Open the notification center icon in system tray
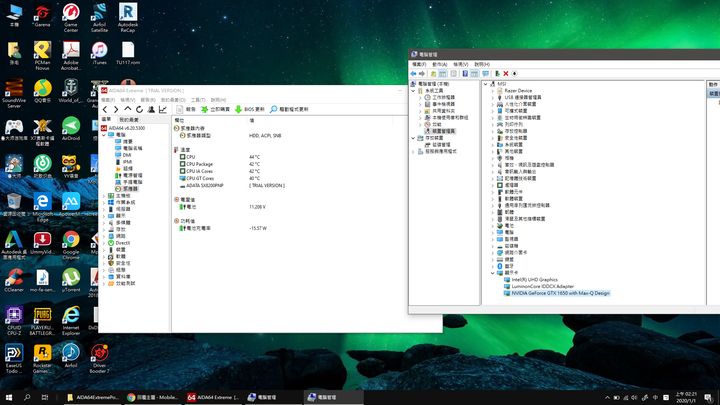Image resolution: width=720 pixels, height=405 pixels. coord(709,397)
